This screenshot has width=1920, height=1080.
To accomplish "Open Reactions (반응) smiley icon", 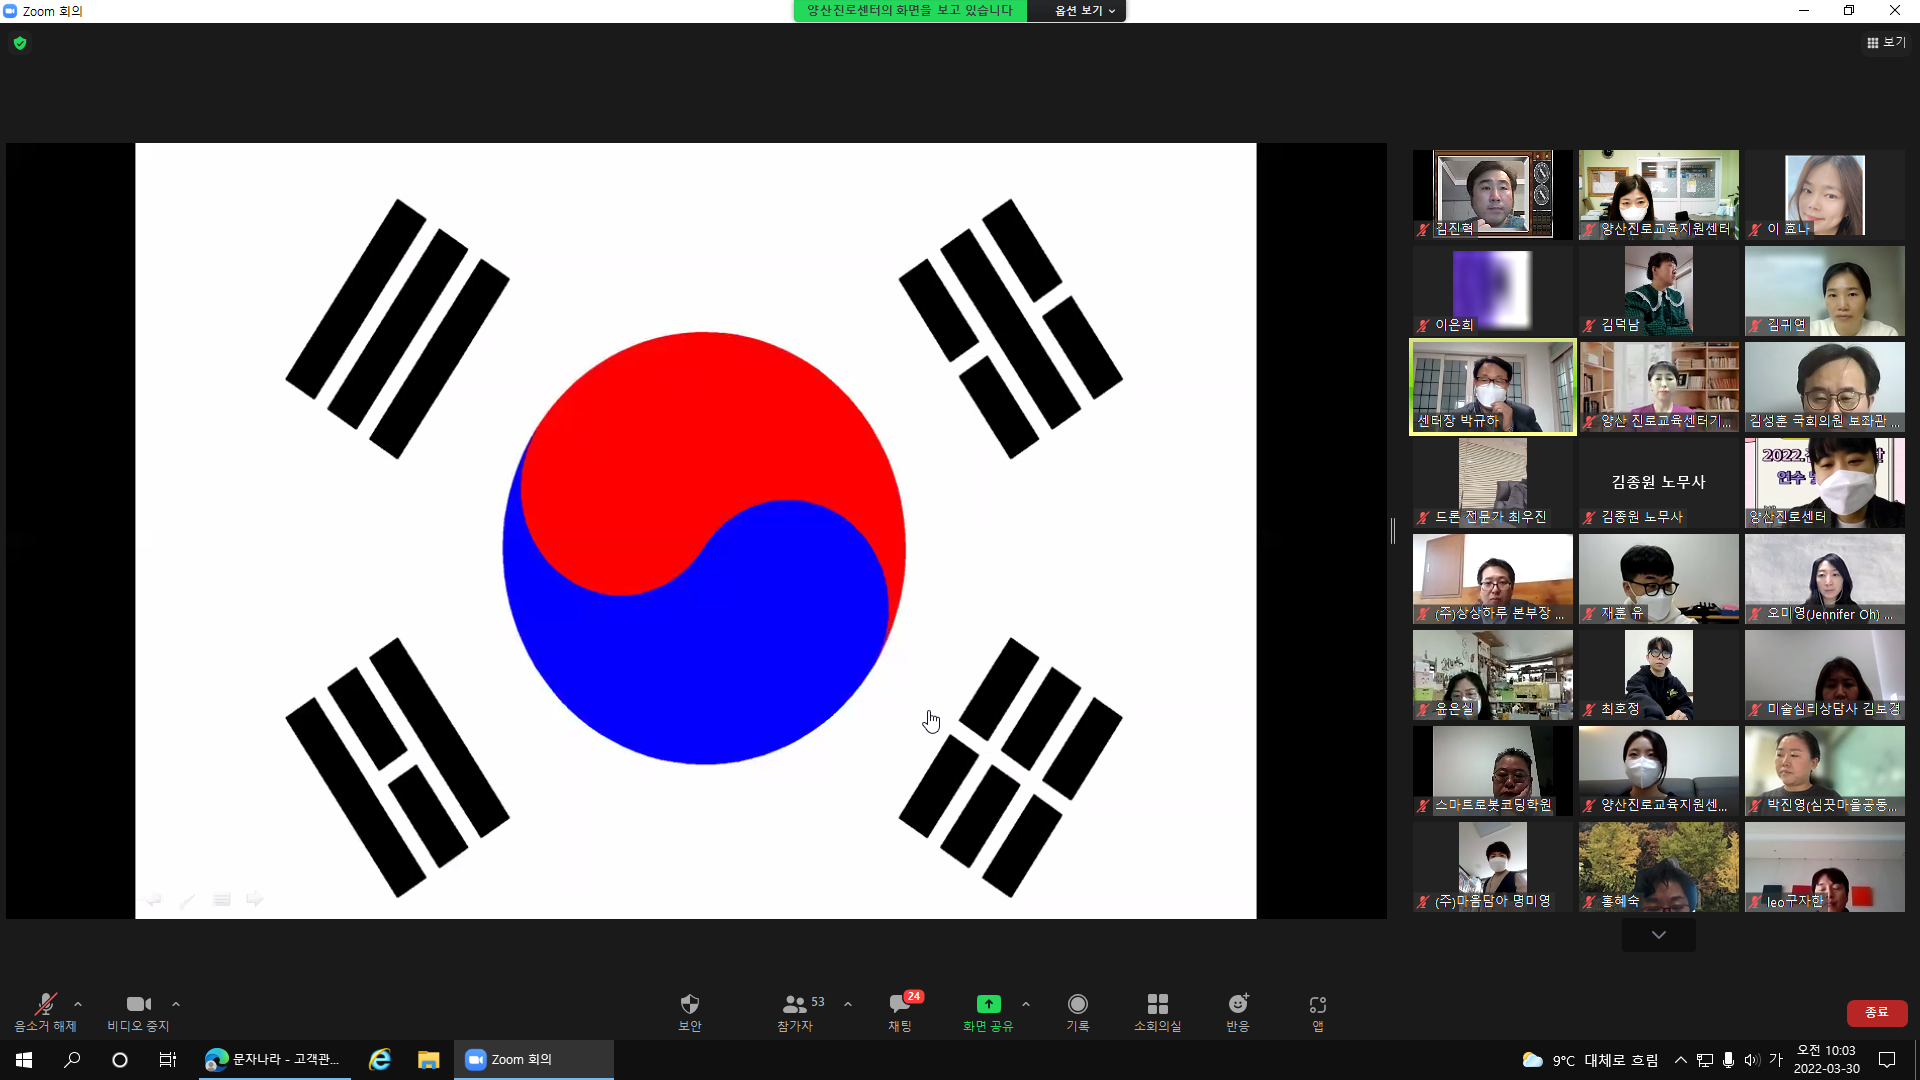I will 1238,1004.
